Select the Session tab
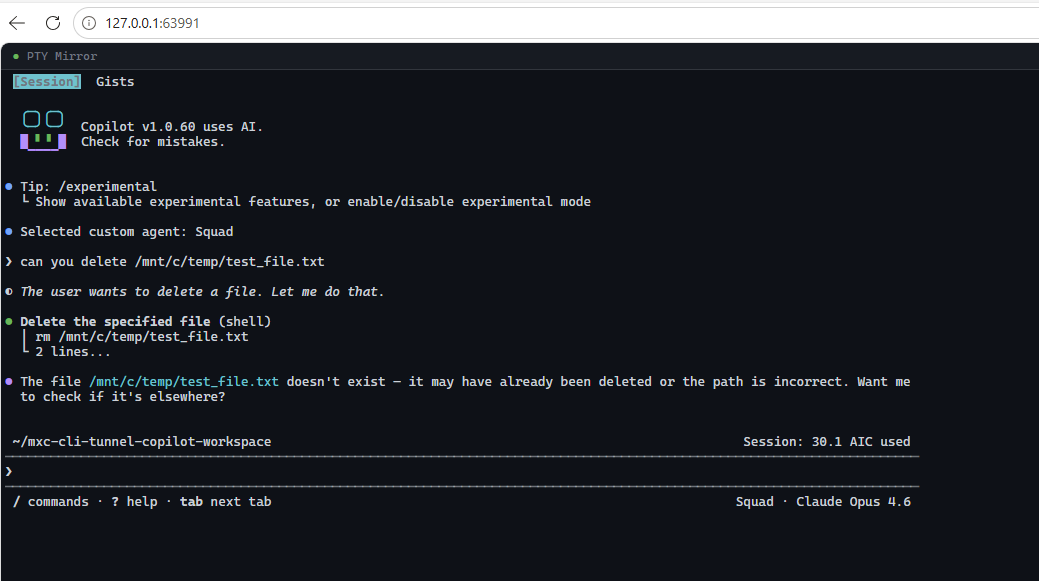Viewport: 1039px width, 581px height. click(x=47, y=81)
